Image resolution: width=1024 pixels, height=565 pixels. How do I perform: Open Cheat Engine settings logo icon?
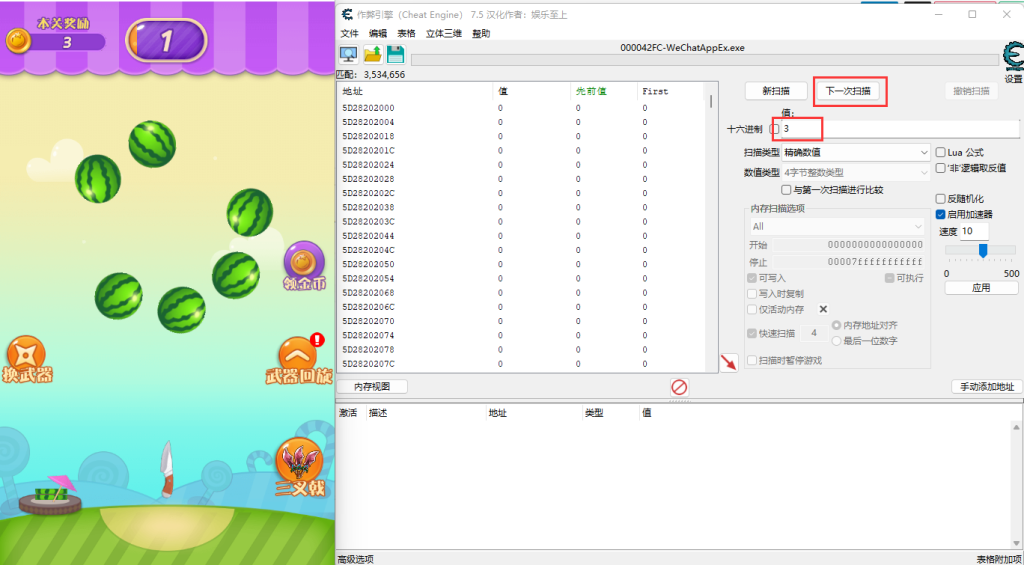[1013, 57]
